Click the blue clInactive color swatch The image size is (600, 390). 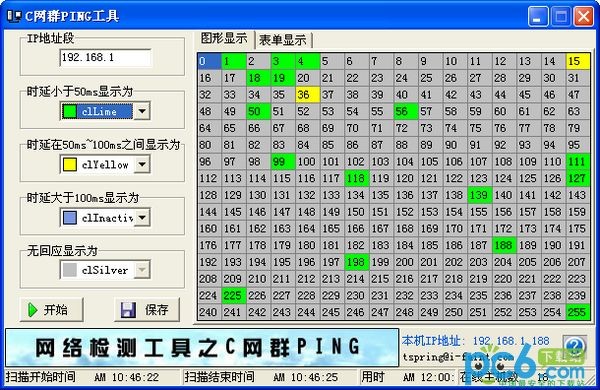point(70,218)
